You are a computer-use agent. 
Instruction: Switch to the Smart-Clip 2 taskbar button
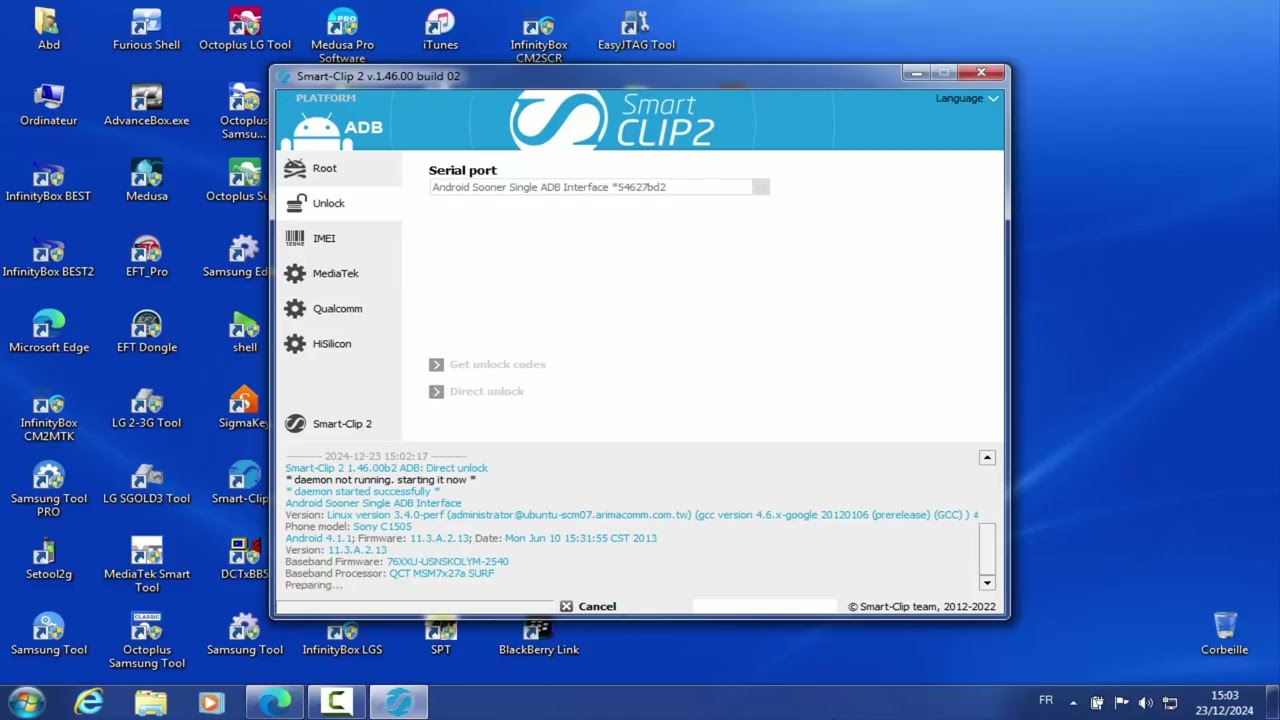[399, 702]
